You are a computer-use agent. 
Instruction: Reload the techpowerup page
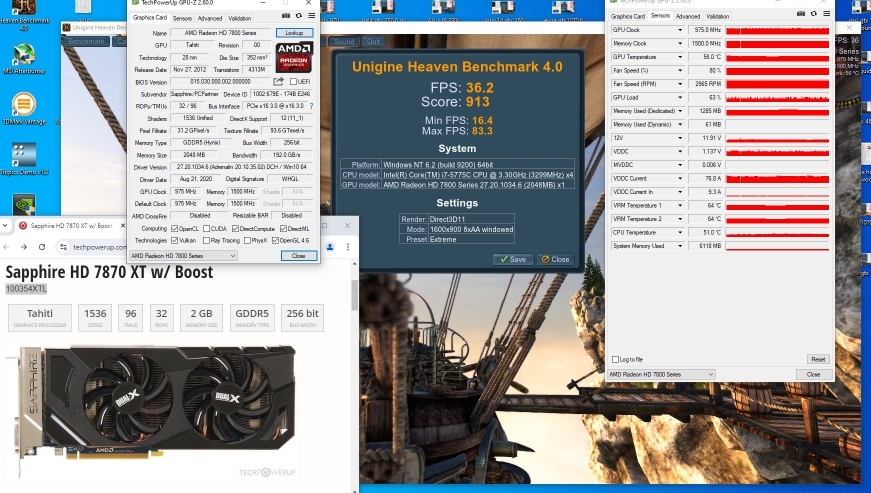coord(42,247)
